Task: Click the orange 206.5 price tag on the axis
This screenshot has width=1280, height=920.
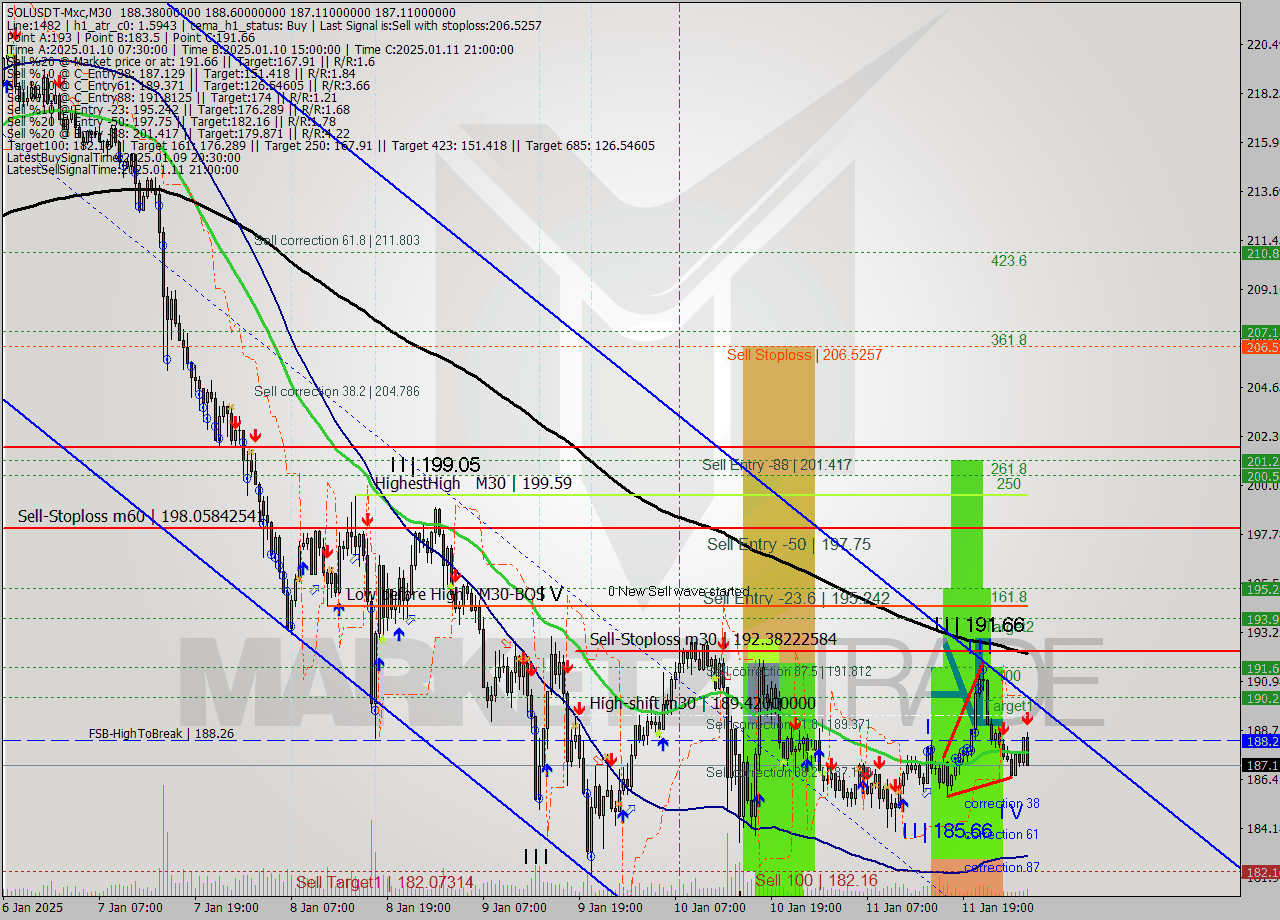Action: pyautogui.click(x=1261, y=347)
